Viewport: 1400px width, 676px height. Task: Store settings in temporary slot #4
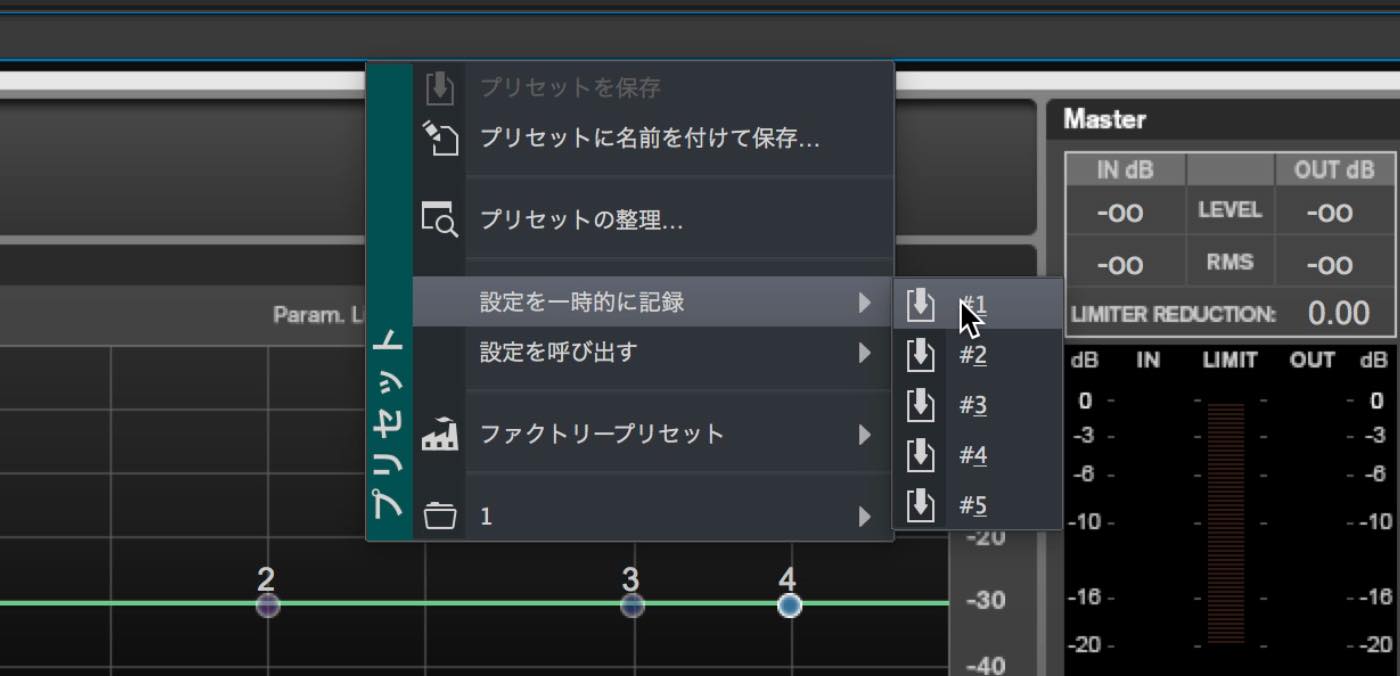[977, 455]
